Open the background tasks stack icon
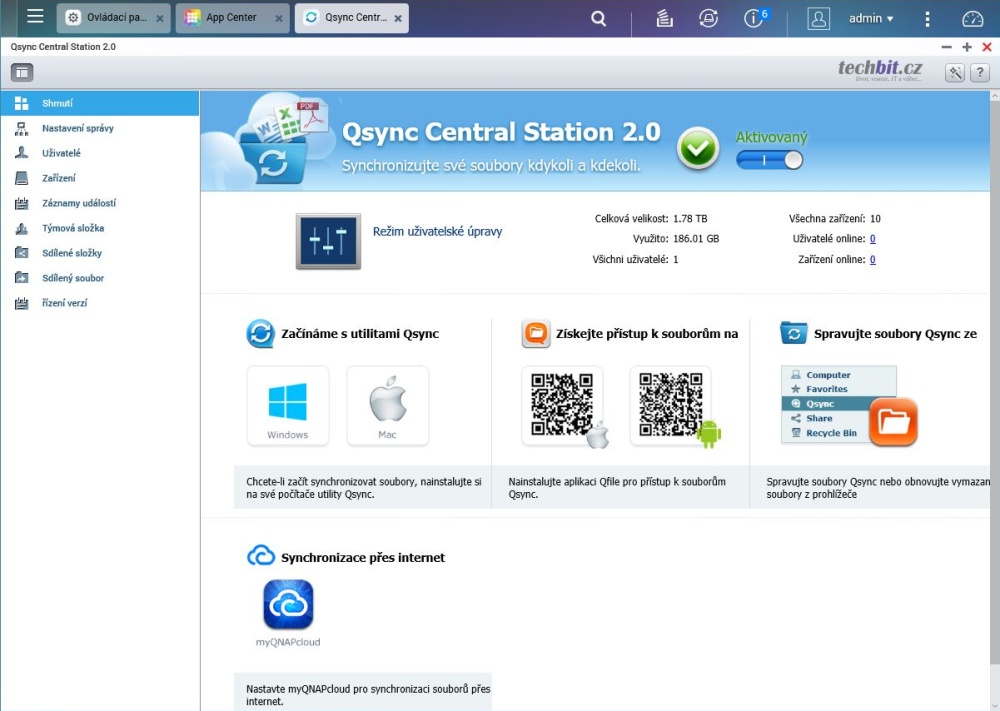The height and width of the screenshot is (711, 1000). 664,18
